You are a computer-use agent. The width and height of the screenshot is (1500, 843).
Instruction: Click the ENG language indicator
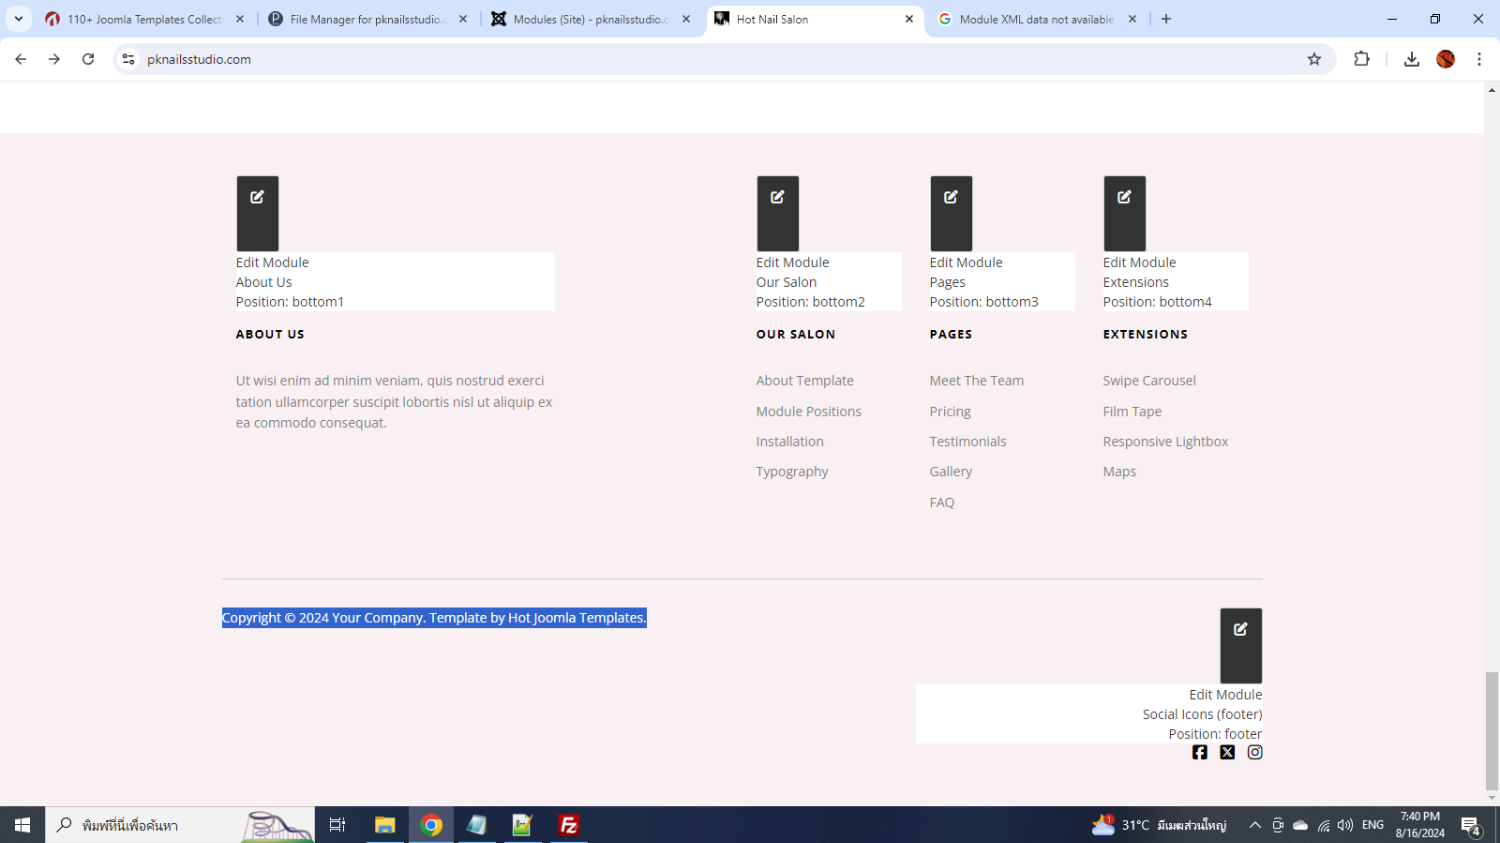click(x=1373, y=825)
